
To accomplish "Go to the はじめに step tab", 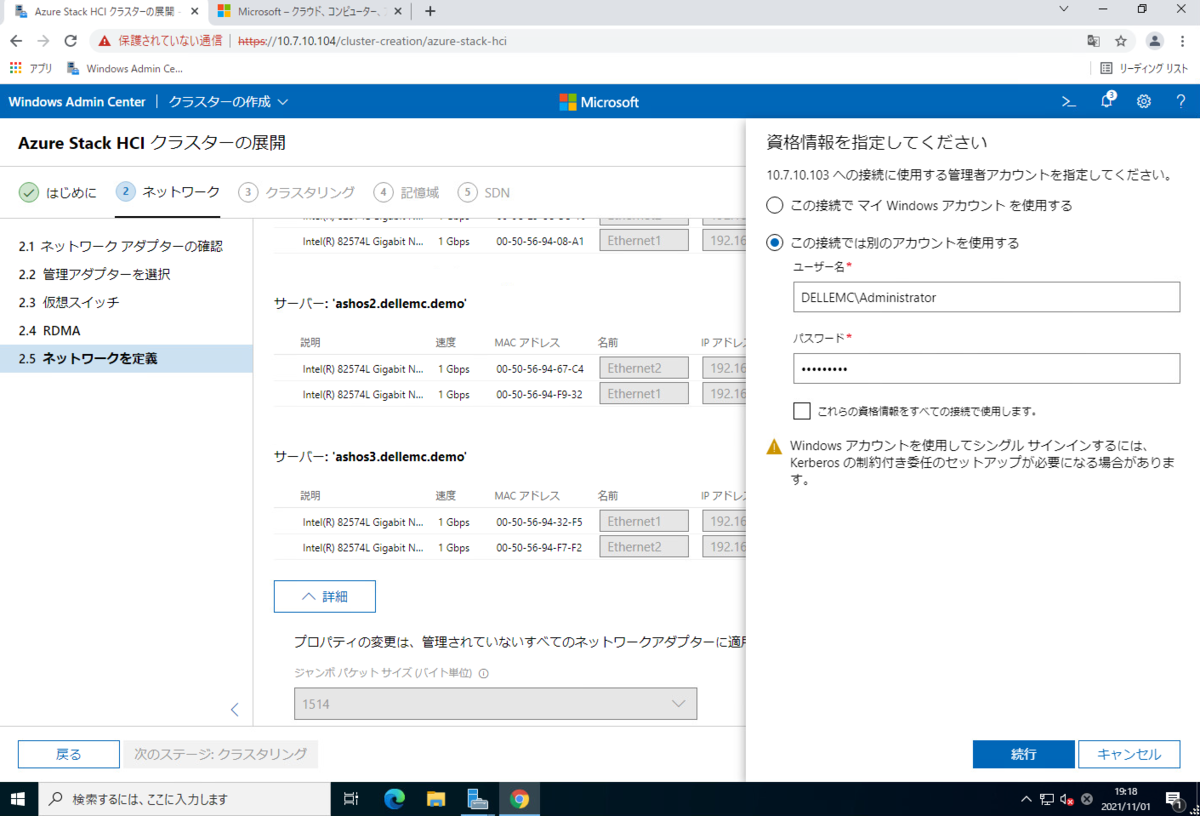I will 58,193.
